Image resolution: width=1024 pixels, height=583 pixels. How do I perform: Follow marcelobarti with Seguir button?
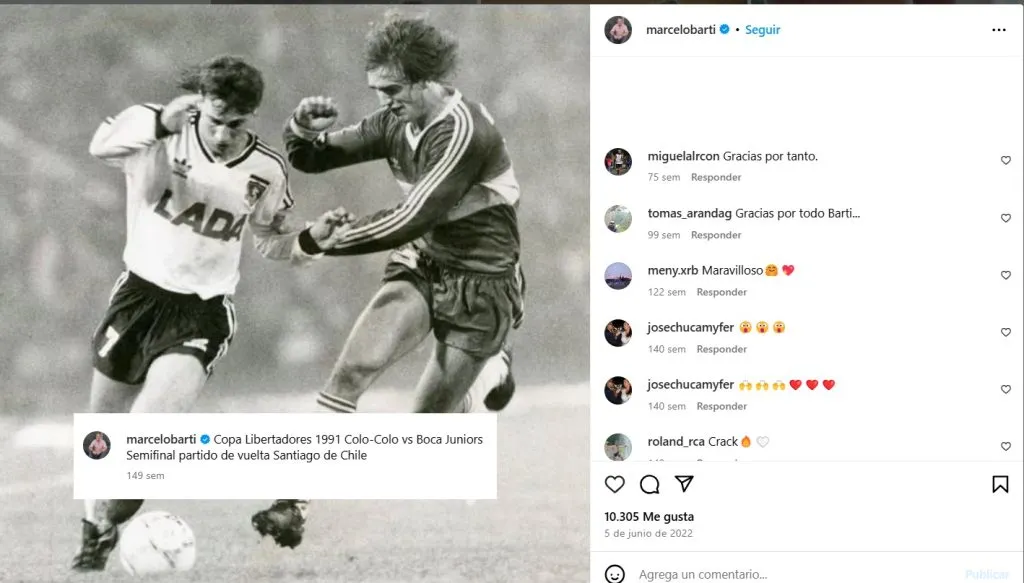click(x=763, y=30)
